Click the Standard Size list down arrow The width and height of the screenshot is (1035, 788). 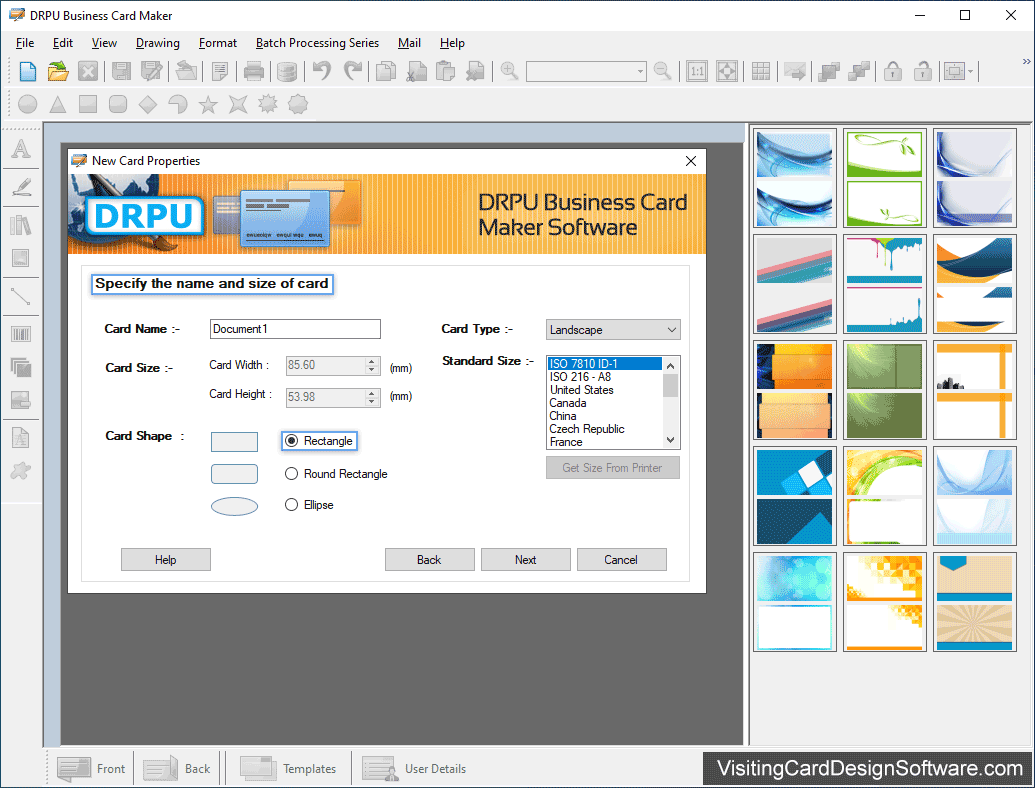(671, 440)
